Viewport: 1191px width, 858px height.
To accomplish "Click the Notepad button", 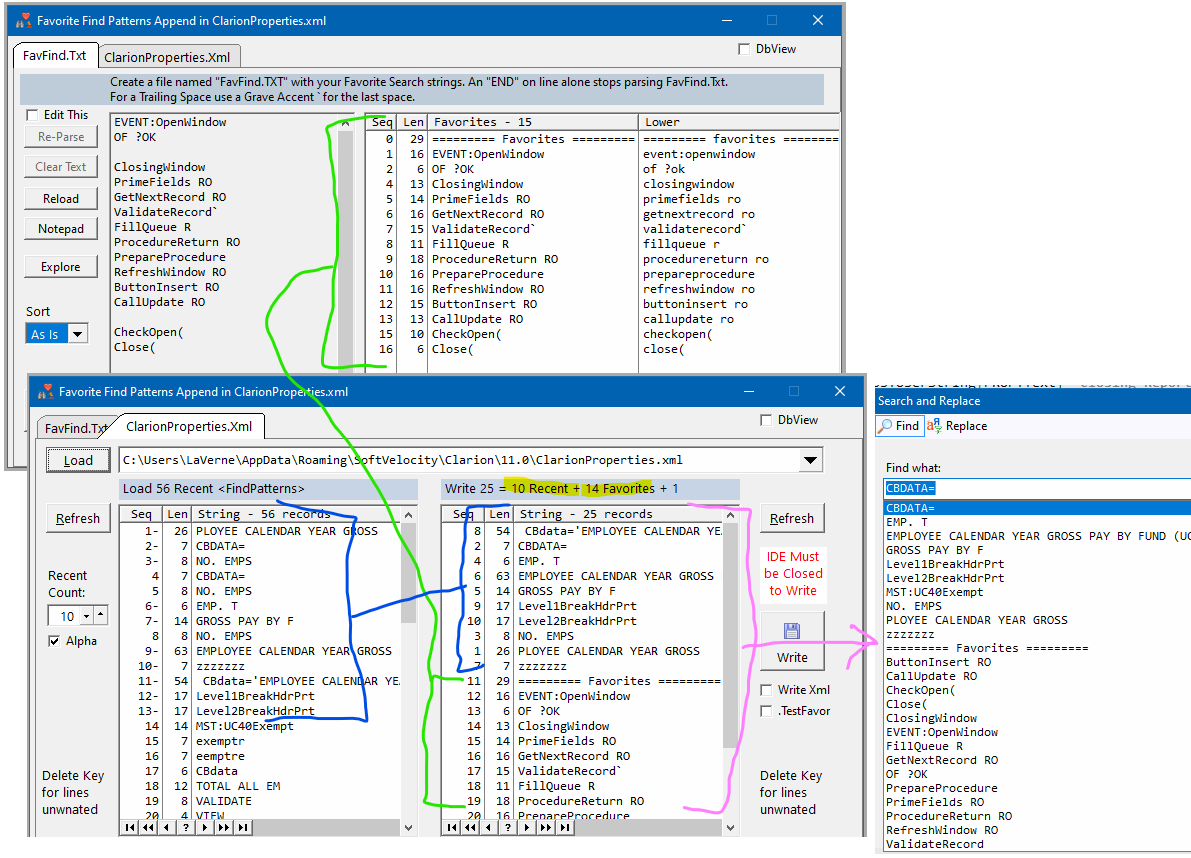I will (61, 229).
